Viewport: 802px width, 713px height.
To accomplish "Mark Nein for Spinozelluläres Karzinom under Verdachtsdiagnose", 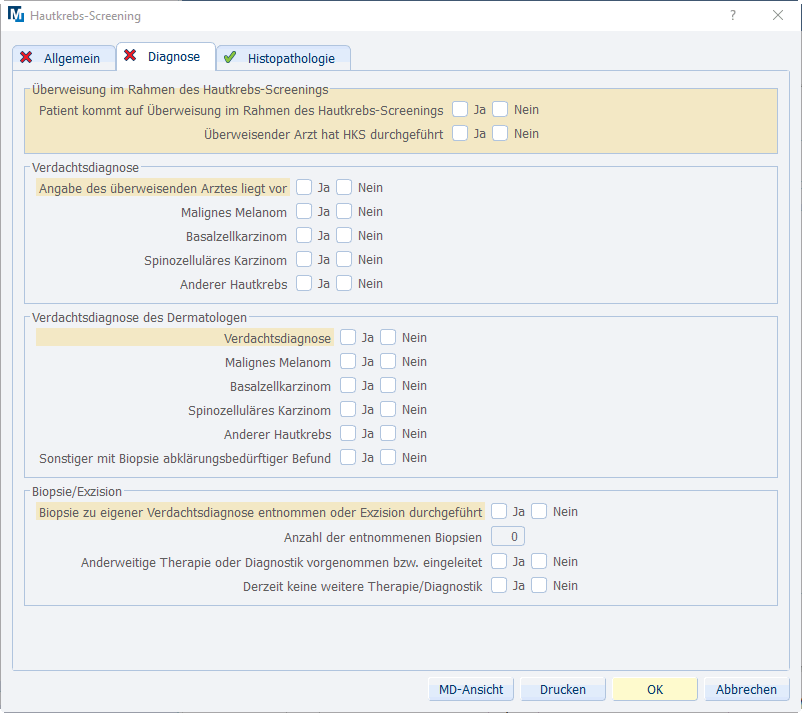I will [344, 260].
